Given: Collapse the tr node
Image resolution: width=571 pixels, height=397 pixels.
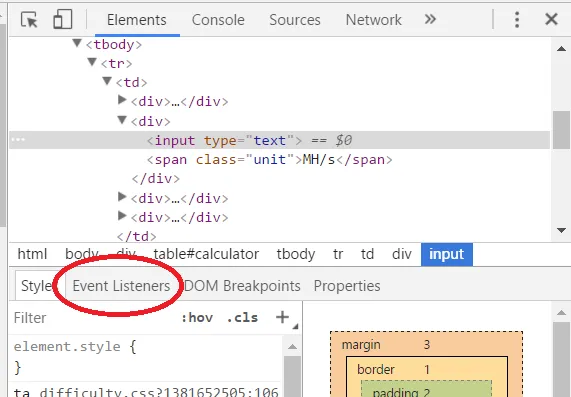Looking at the screenshot, I should pyautogui.click(x=92, y=62).
